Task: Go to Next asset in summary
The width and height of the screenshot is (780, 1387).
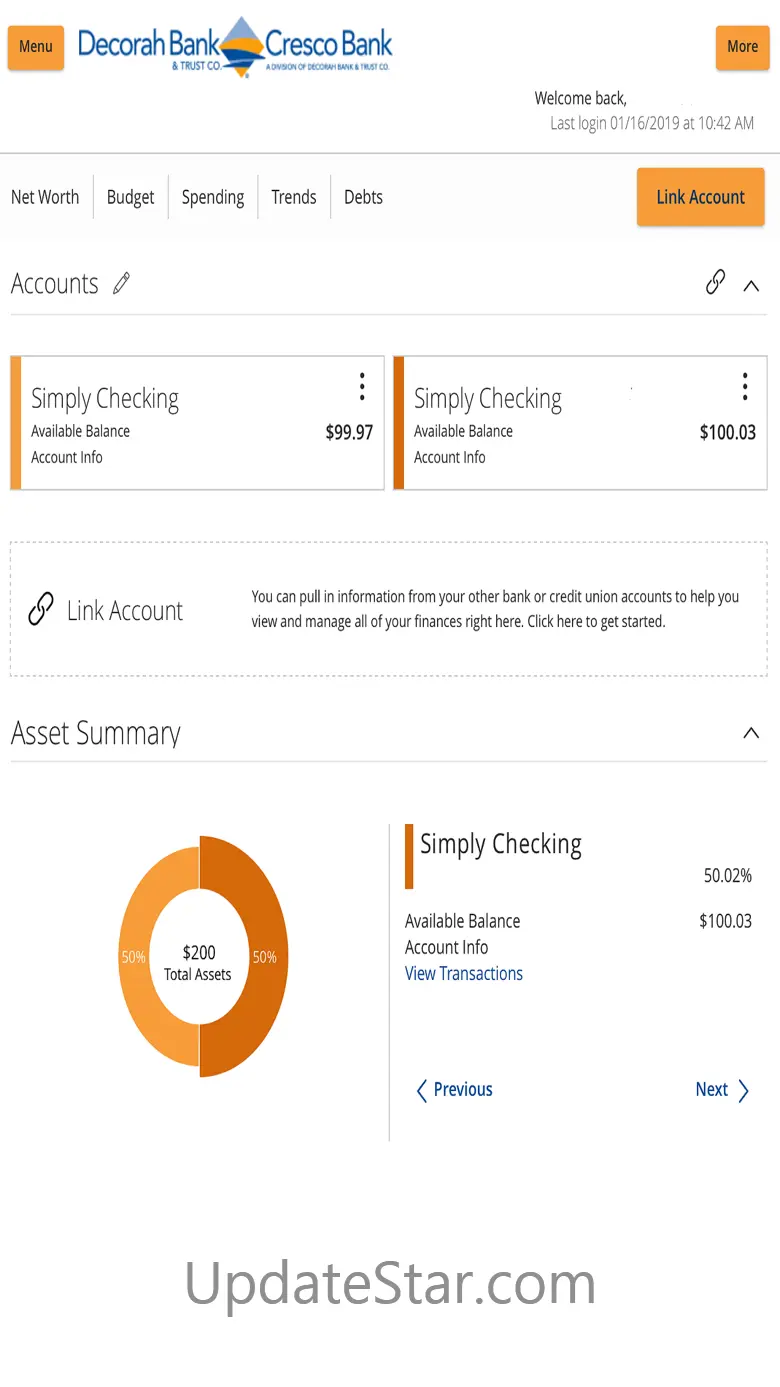Action: (722, 1090)
